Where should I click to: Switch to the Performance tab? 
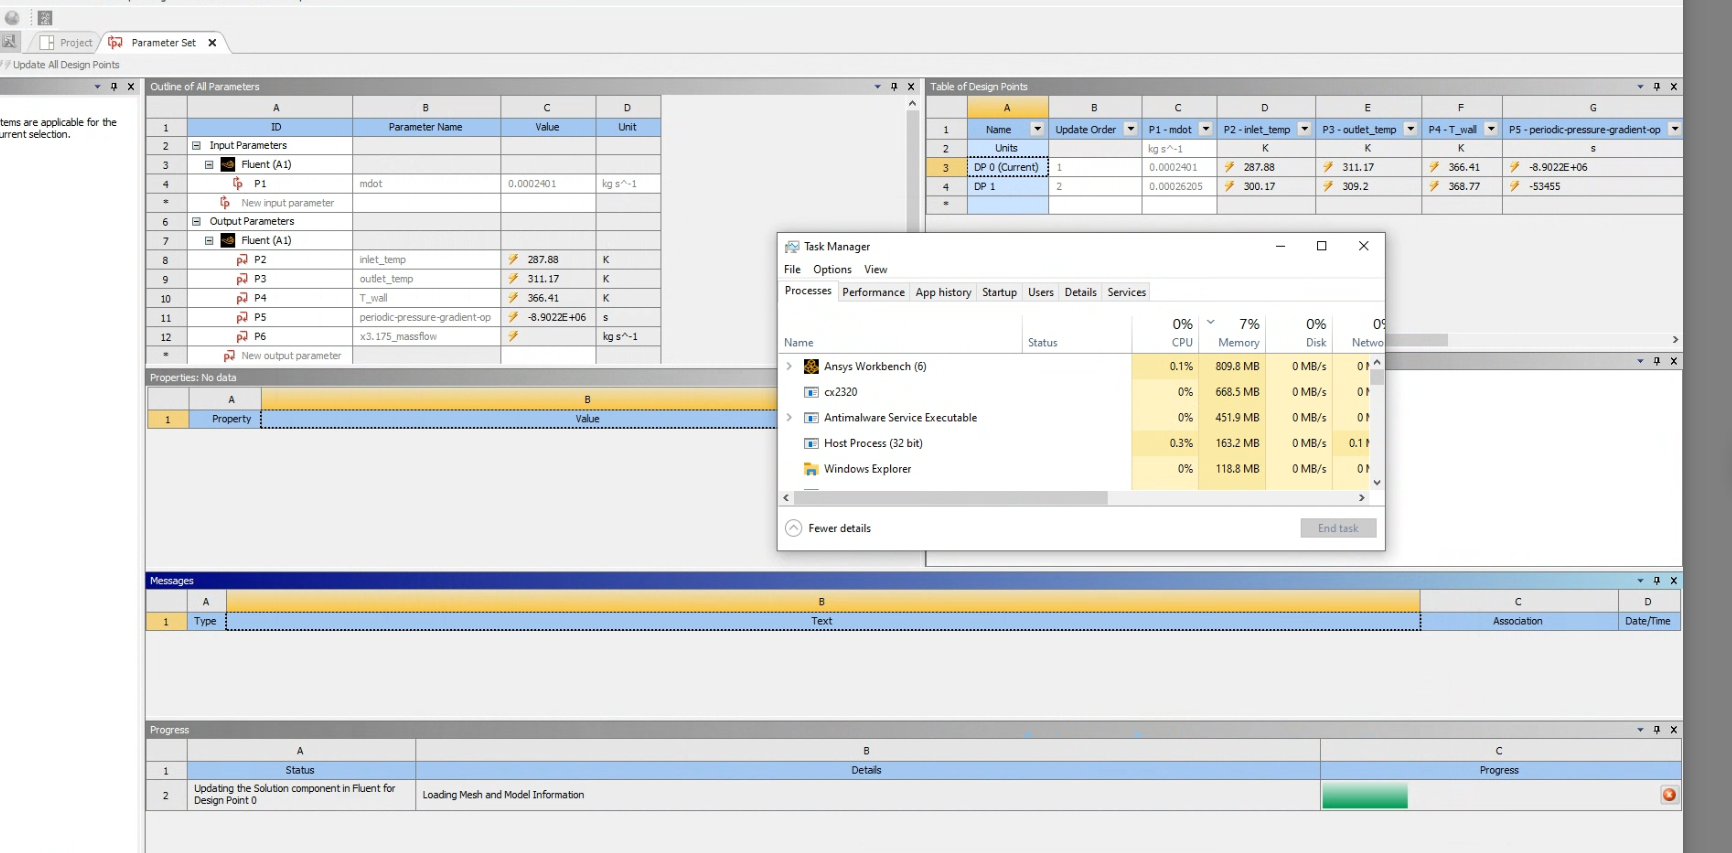coord(872,292)
